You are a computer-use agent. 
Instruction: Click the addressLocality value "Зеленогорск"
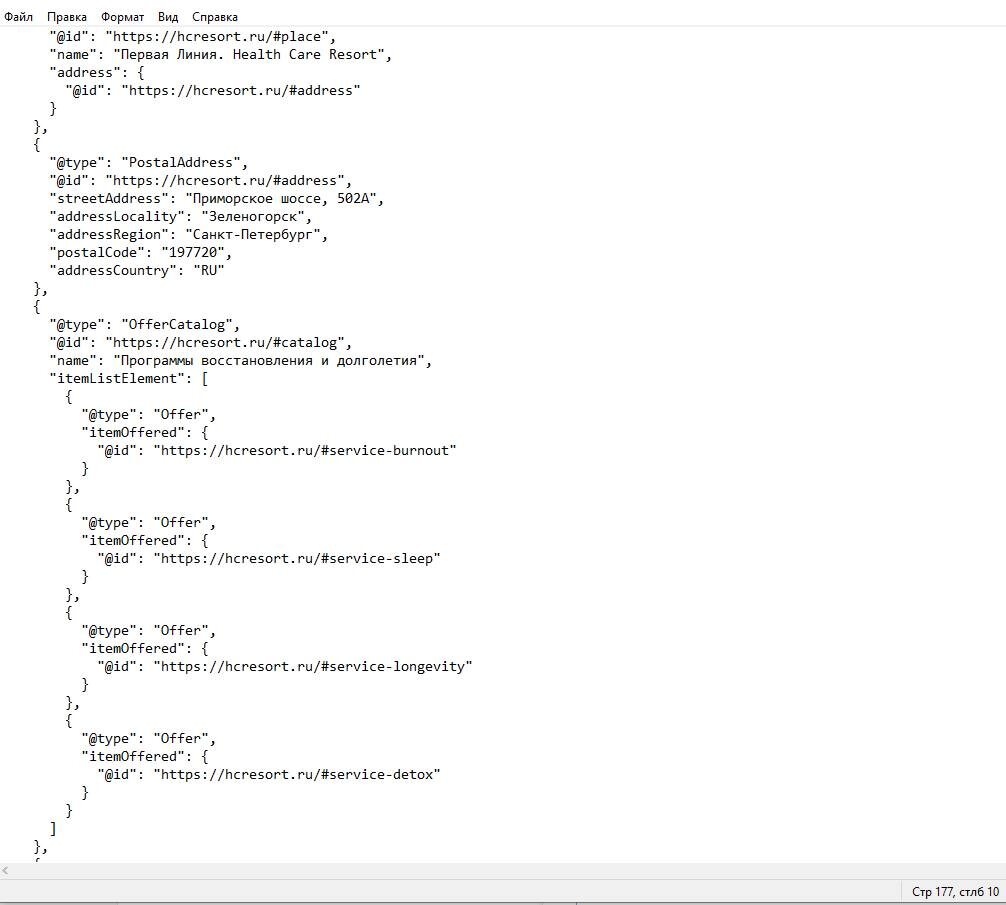click(x=253, y=216)
